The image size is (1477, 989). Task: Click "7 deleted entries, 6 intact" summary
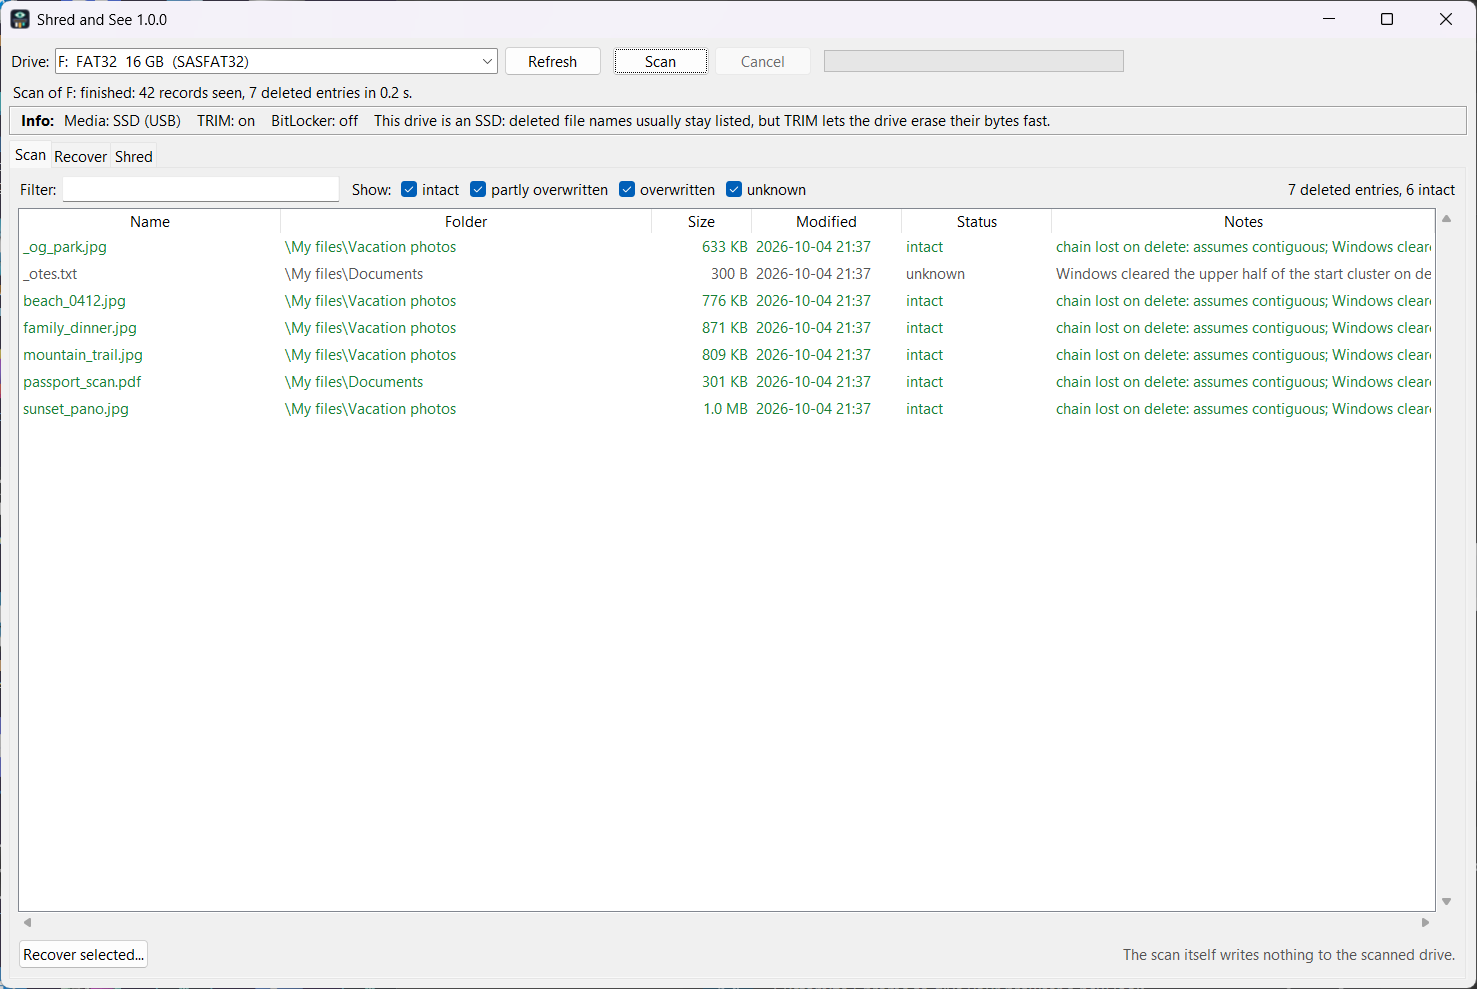click(x=1371, y=190)
